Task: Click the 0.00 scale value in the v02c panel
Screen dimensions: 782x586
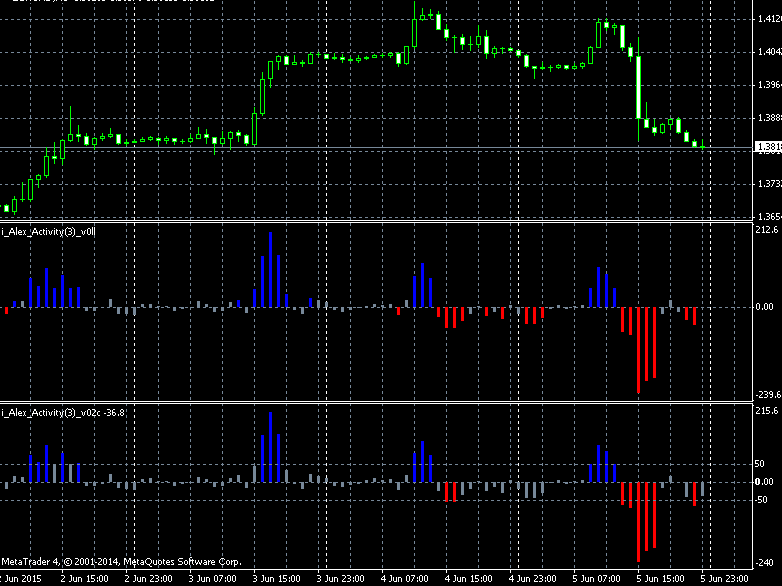Action: coord(765,482)
